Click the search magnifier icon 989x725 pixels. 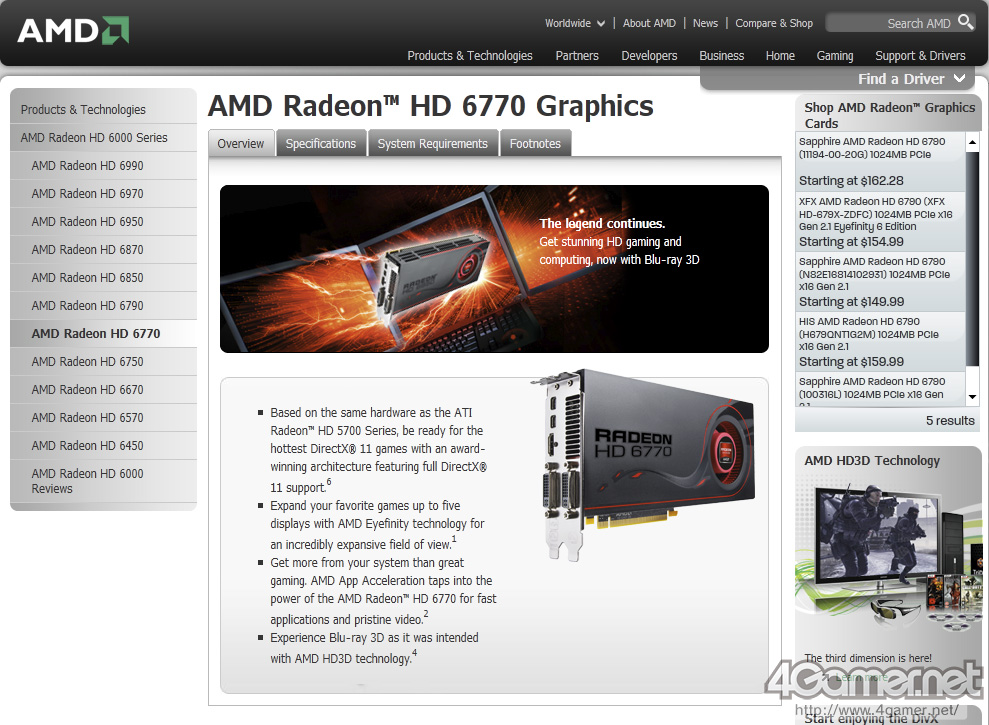965,22
